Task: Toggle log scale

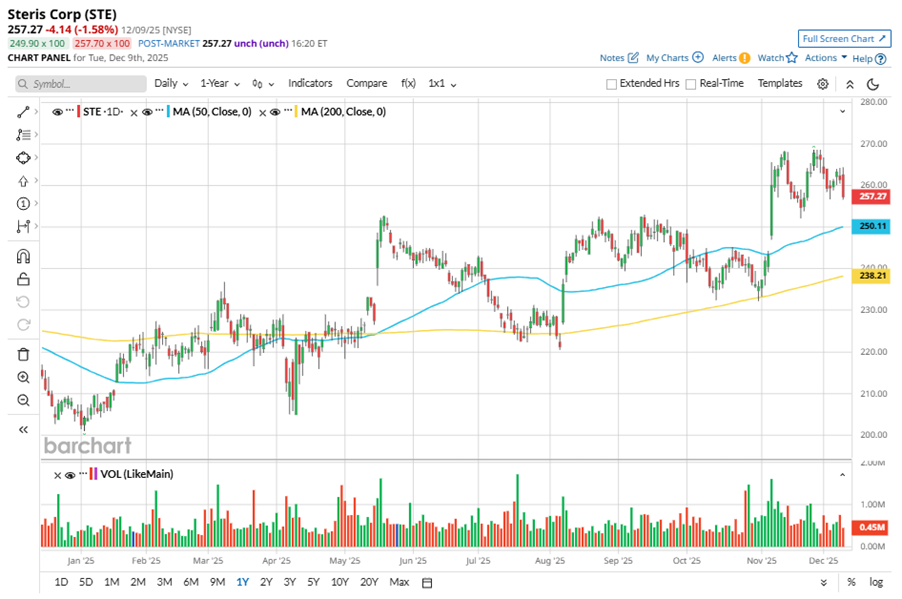Action: coord(876,582)
